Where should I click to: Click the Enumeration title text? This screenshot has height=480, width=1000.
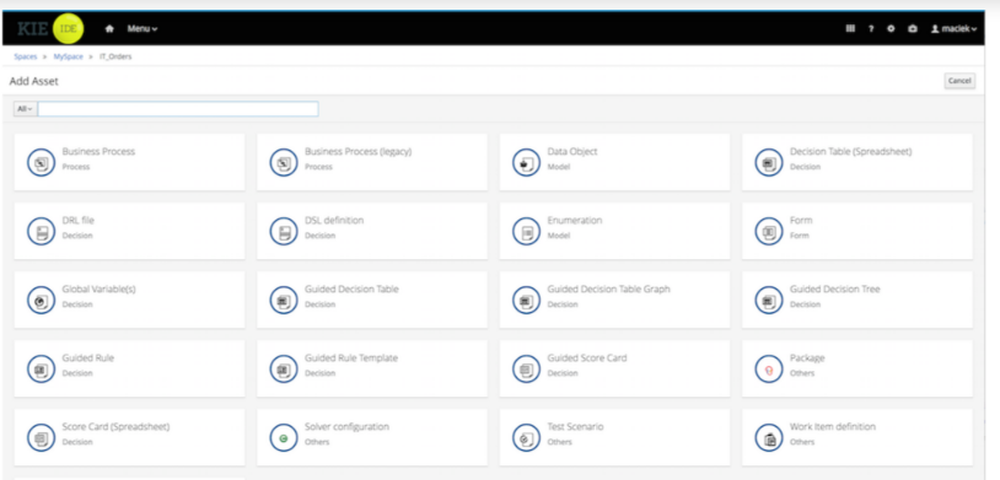575,221
